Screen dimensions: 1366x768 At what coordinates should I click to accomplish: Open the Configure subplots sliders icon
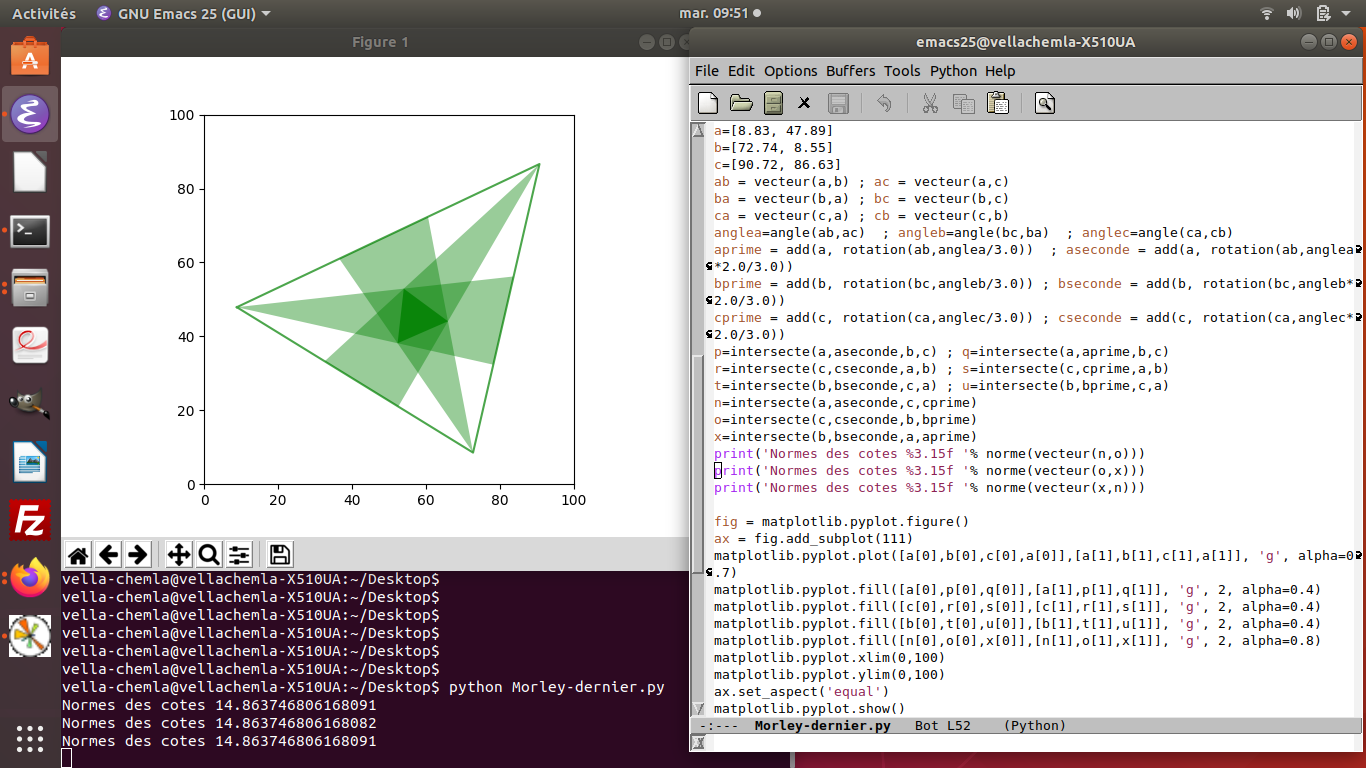pos(239,555)
